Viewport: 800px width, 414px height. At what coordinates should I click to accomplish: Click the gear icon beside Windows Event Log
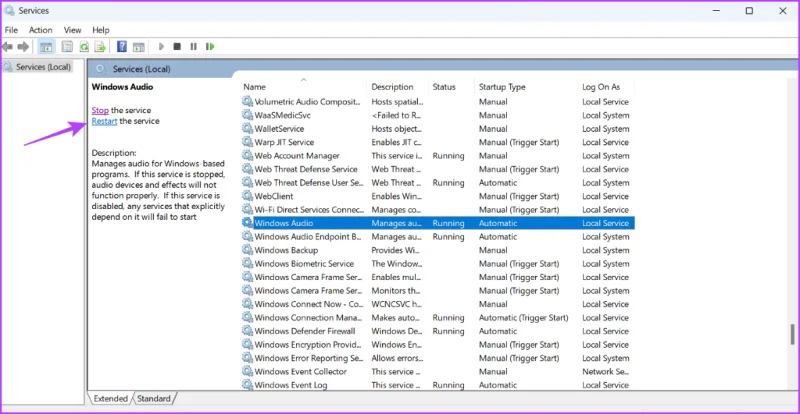click(x=247, y=385)
